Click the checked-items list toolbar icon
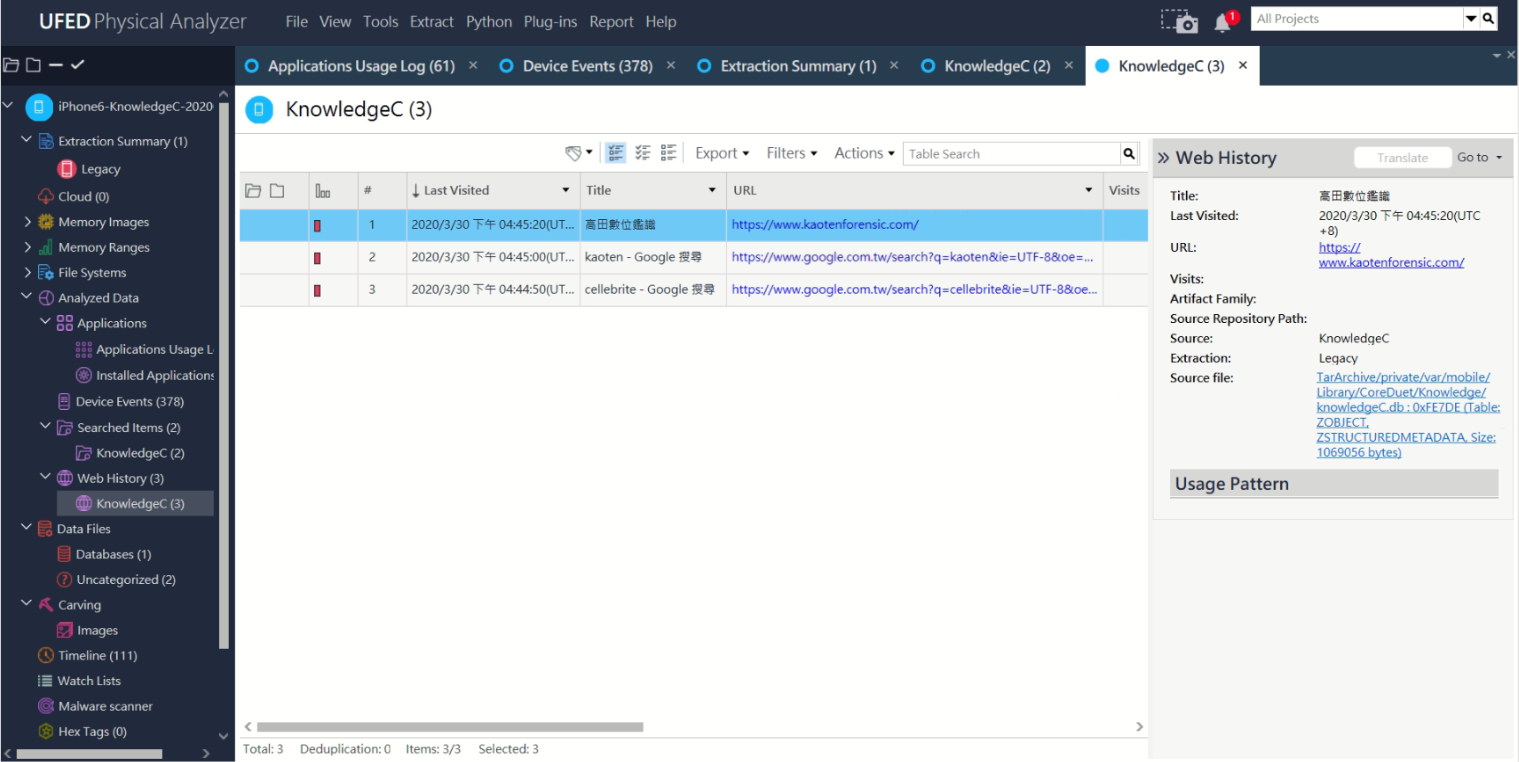The image size is (1519, 762). [x=643, y=153]
